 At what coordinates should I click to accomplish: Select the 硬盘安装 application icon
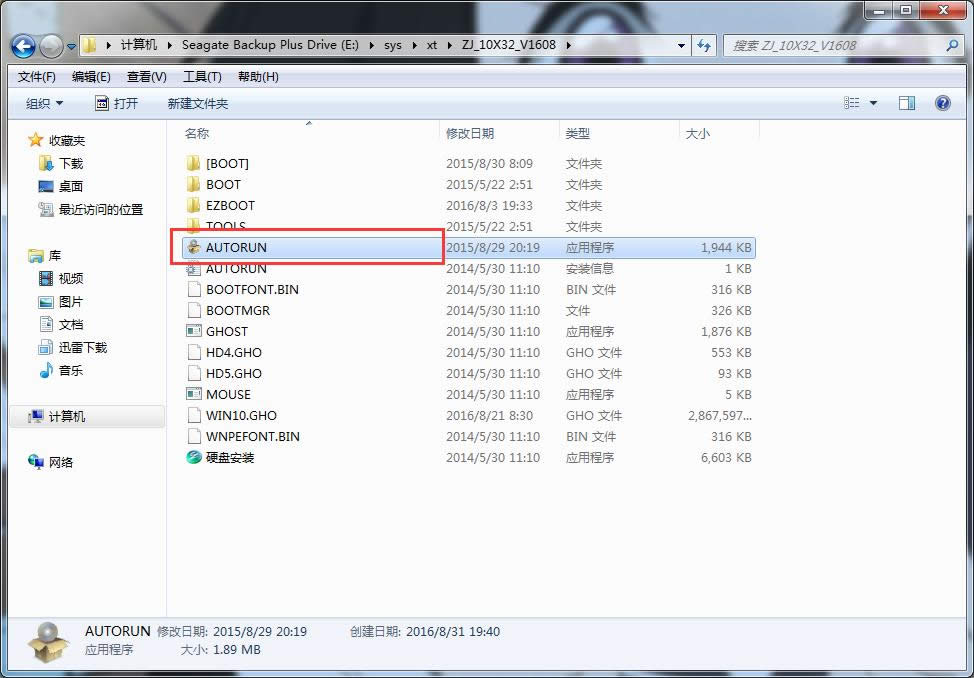[194, 457]
